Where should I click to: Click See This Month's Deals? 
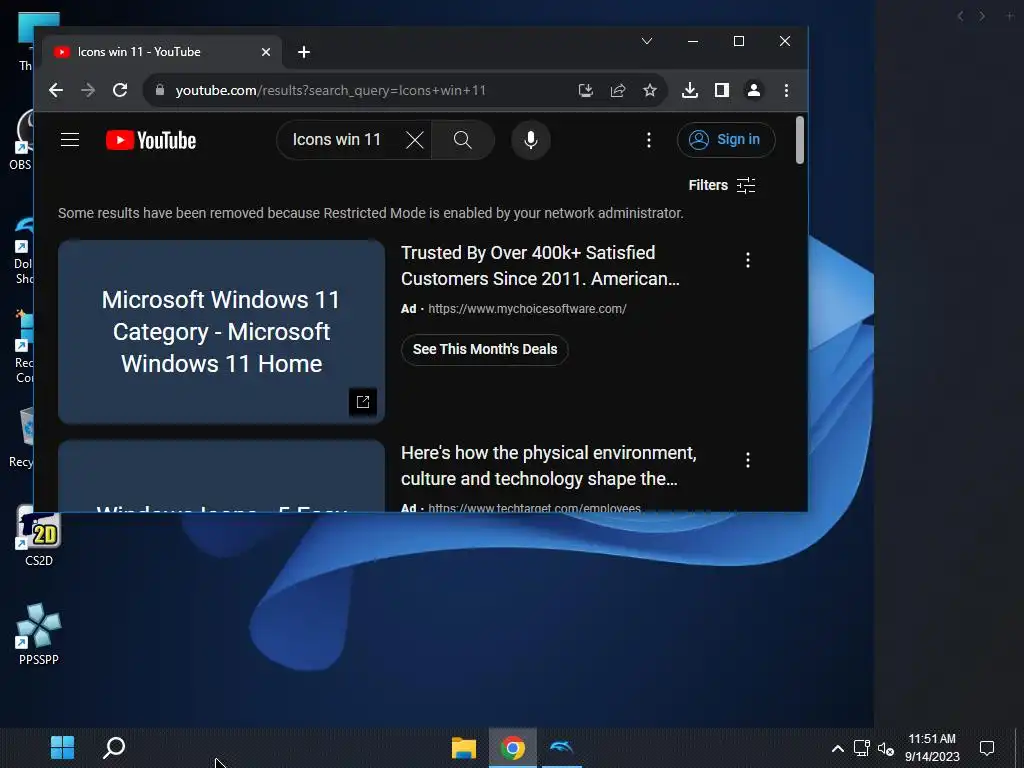tap(485, 349)
